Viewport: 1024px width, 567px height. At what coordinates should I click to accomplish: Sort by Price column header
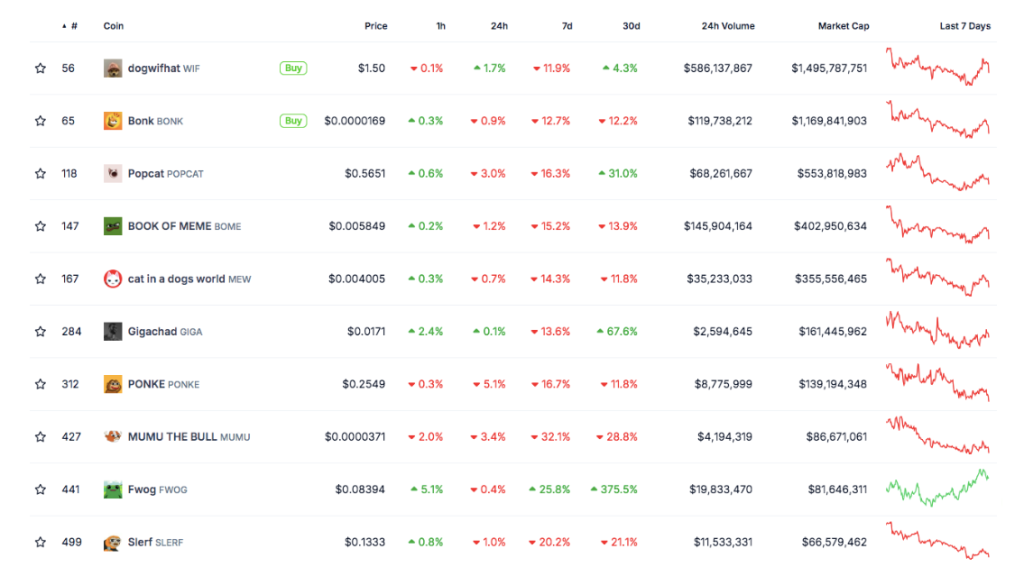coord(375,26)
